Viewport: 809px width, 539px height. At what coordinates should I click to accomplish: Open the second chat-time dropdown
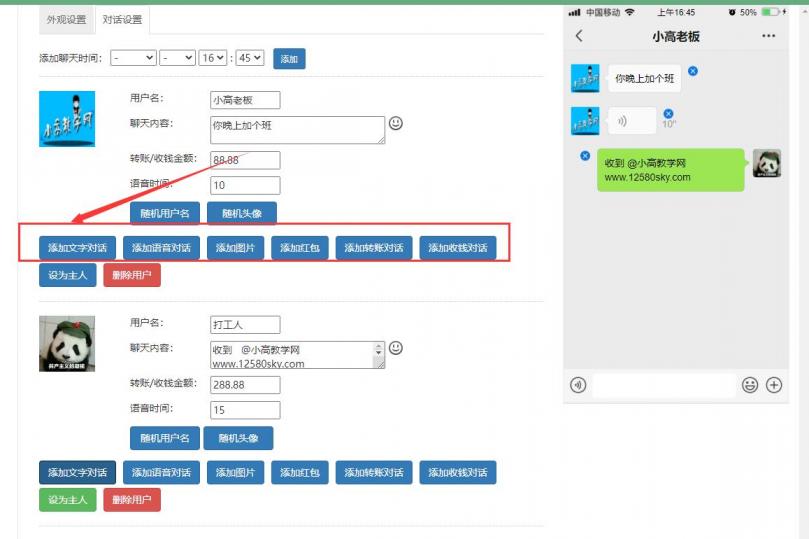[x=177, y=58]
